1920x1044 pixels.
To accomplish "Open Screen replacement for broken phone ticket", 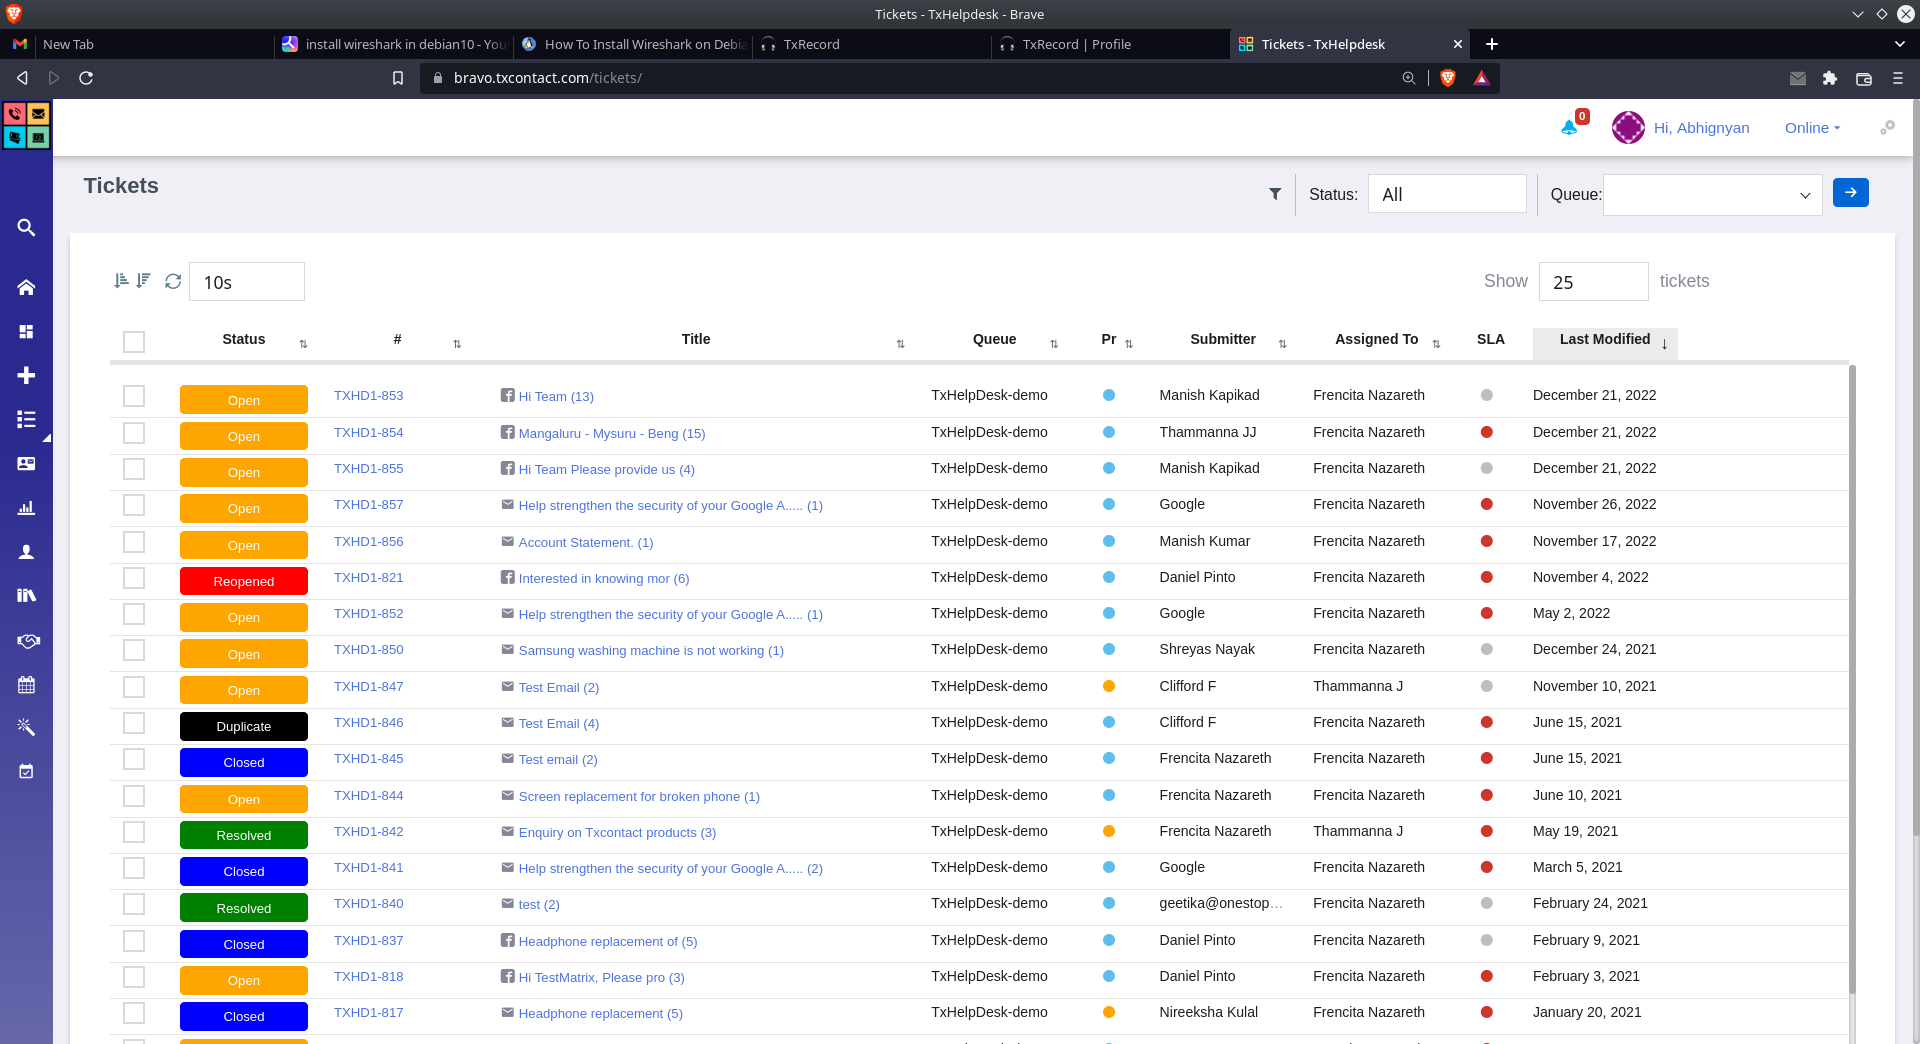I will click(x=639, y=797).
